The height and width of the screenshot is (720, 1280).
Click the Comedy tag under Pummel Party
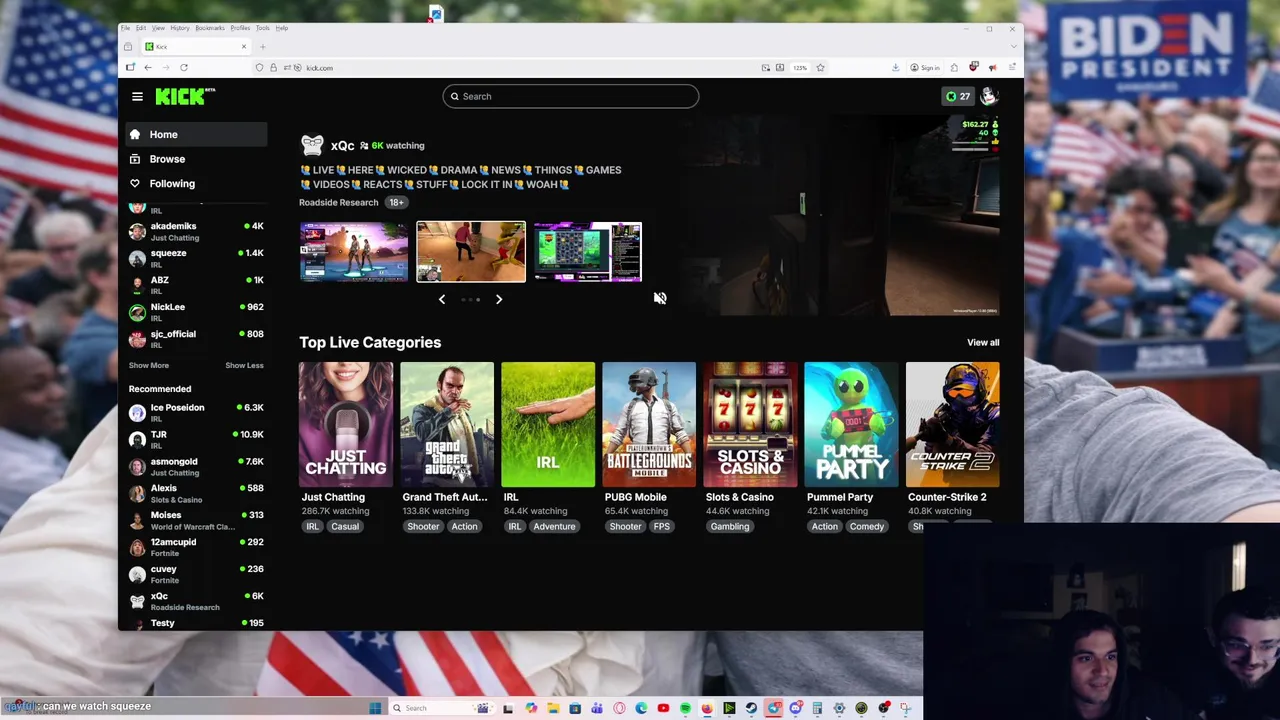coord(867,527)
